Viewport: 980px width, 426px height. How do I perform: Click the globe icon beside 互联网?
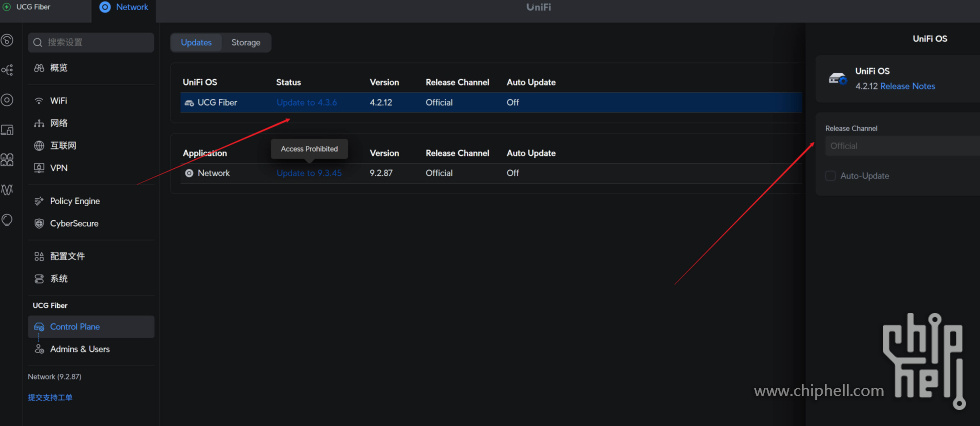(39, 146)
